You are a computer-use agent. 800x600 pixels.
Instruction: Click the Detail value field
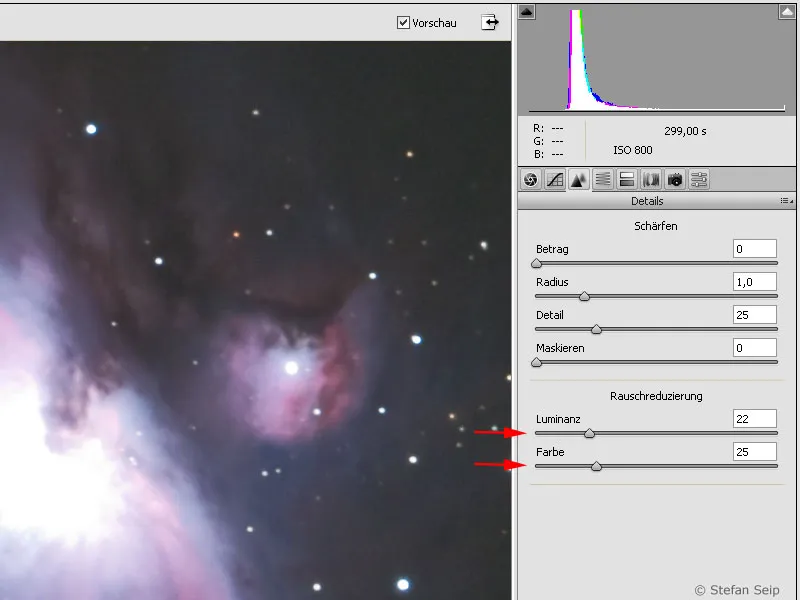click(755, 315)
